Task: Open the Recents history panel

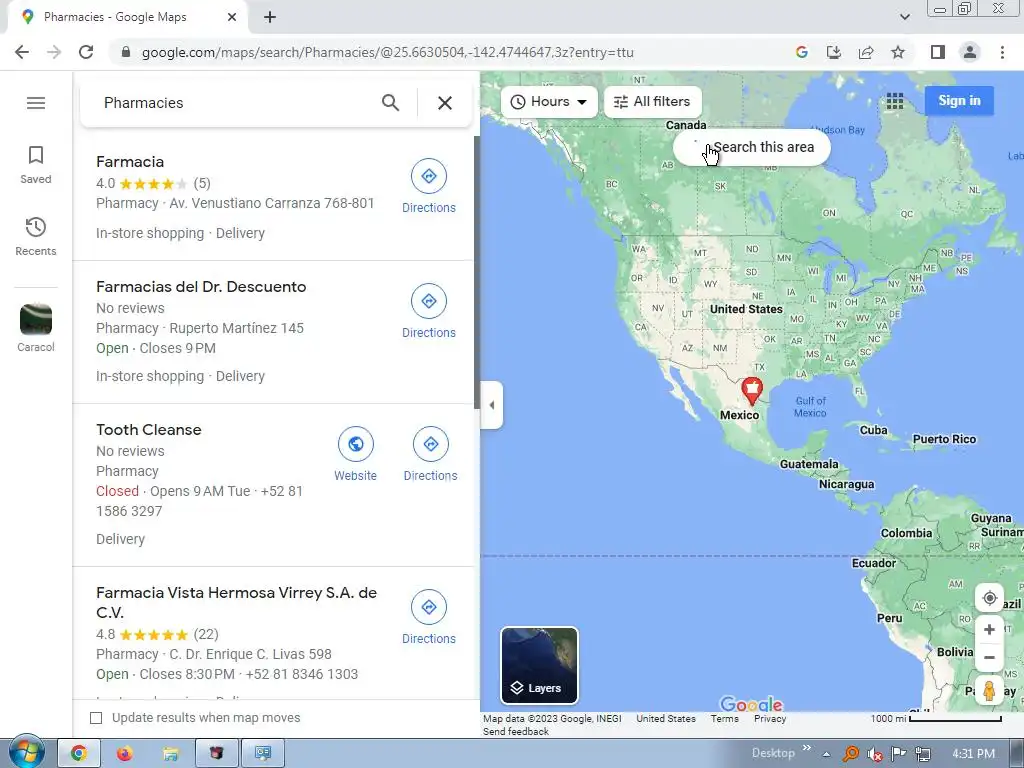Action: (36, 236)
